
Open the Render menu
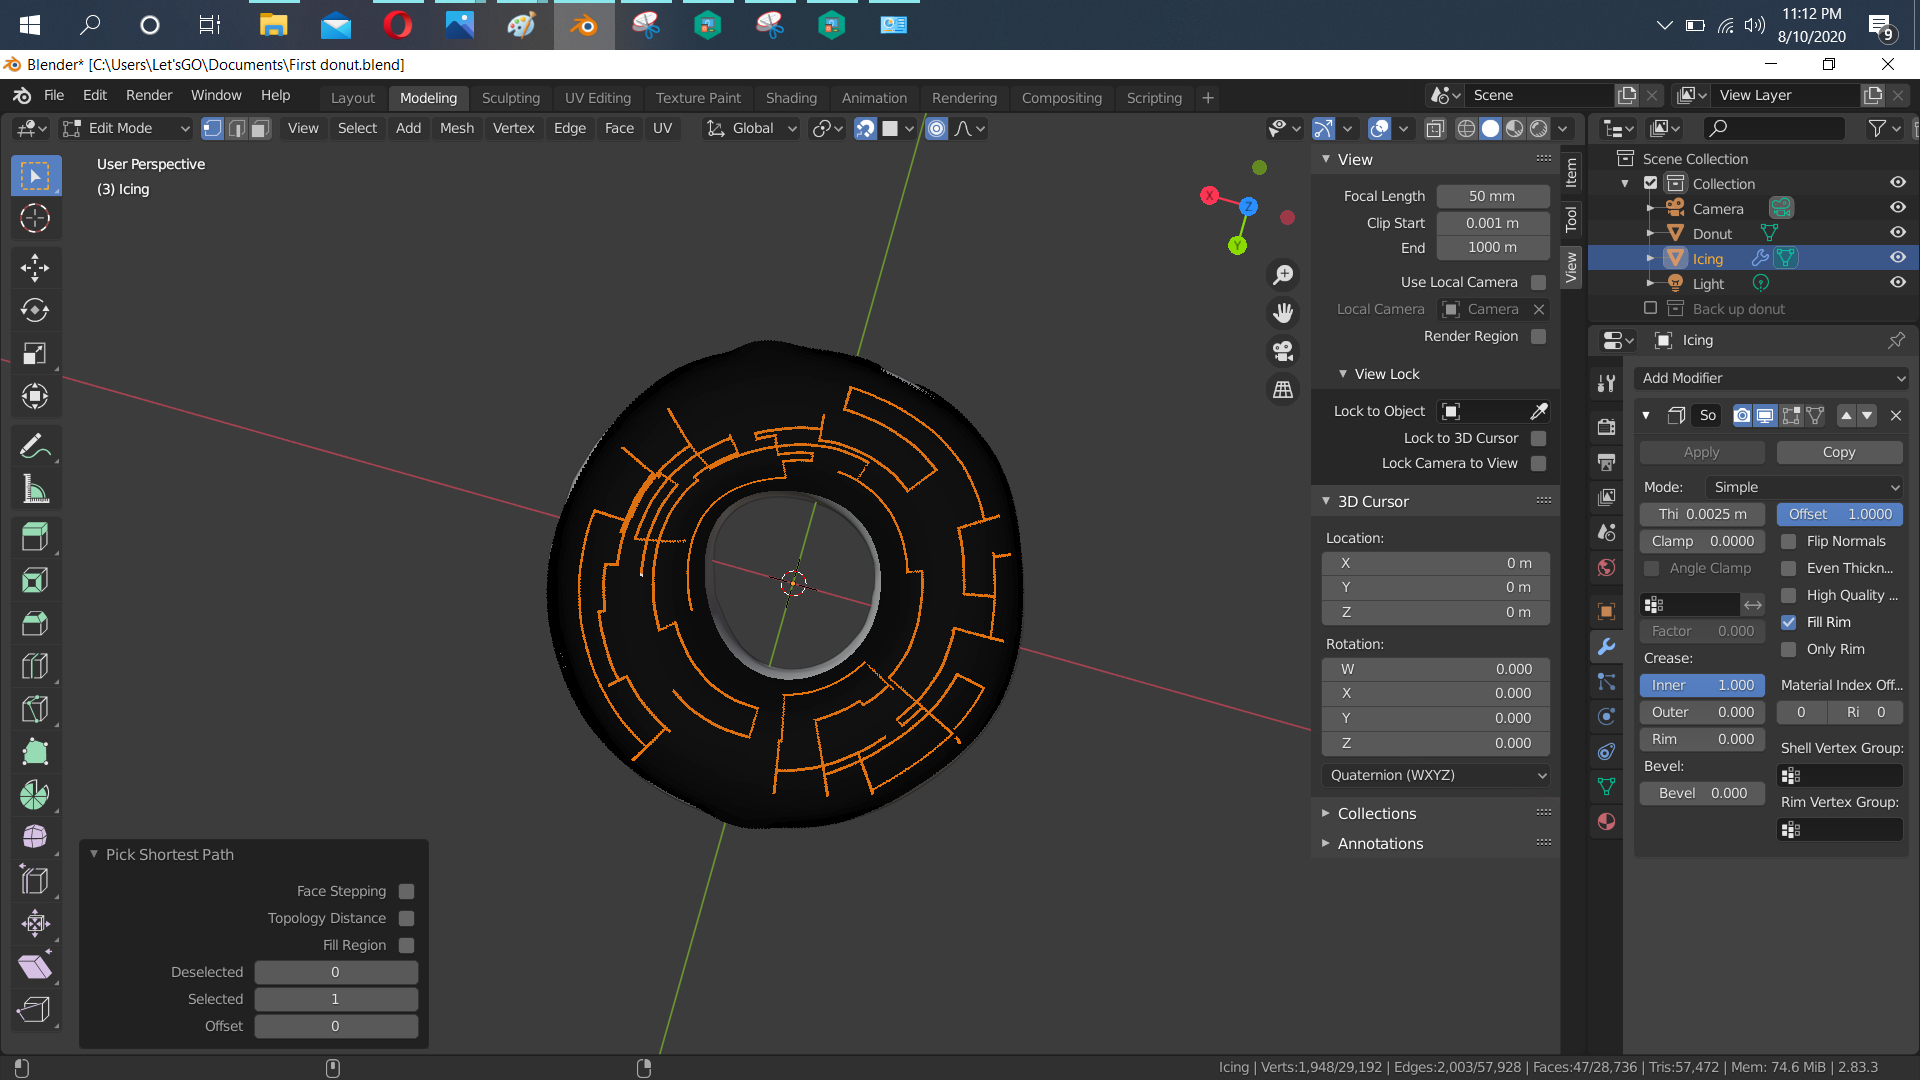pos(149,95)
